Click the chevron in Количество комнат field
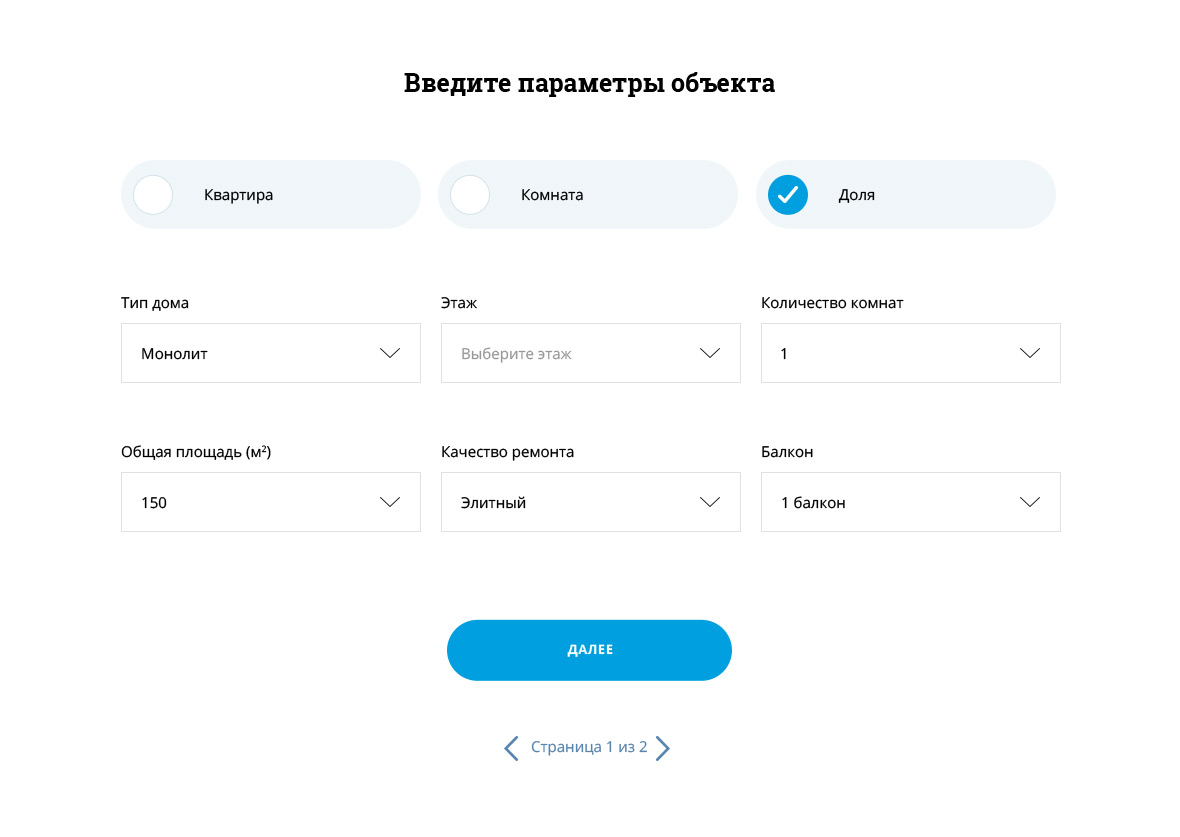Screen dimensions: 1180x837 (x=1030, y=353)
